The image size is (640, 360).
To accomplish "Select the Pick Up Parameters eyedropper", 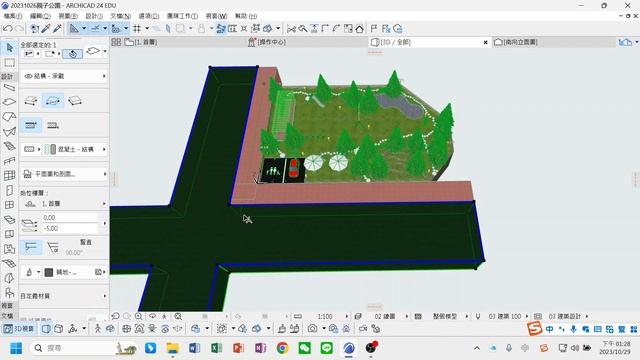I will click(x=46, y=29).
